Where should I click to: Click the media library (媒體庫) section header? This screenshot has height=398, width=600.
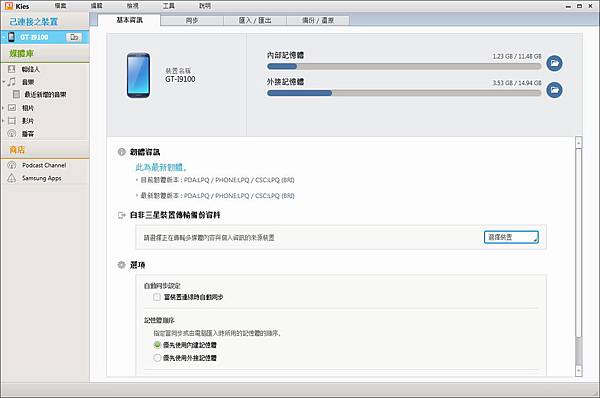click(21, 53)
